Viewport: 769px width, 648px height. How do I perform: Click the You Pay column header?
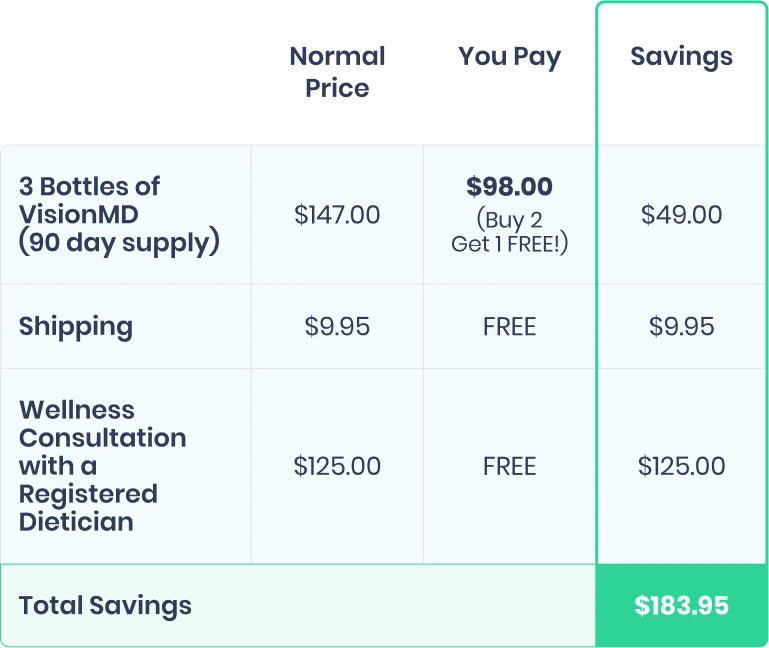click(x=509, y=57)
